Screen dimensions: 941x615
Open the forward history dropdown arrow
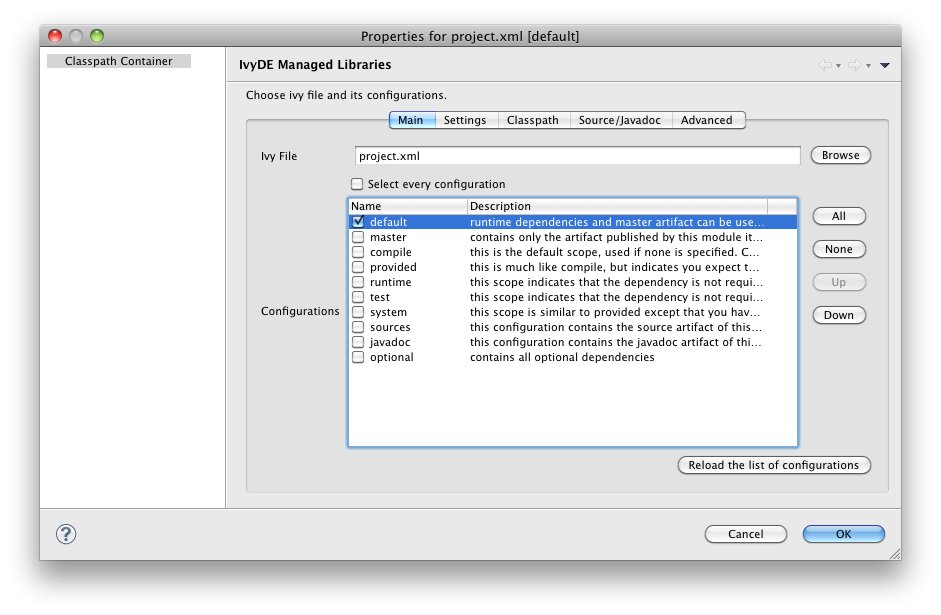[x=868, y=66]
